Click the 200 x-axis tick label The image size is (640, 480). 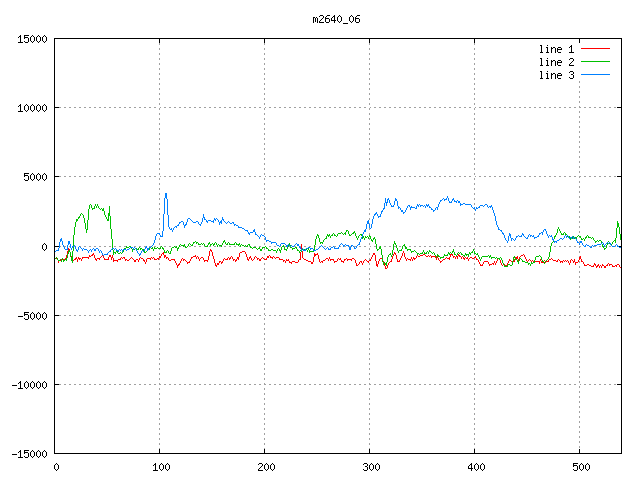[265, 466]
